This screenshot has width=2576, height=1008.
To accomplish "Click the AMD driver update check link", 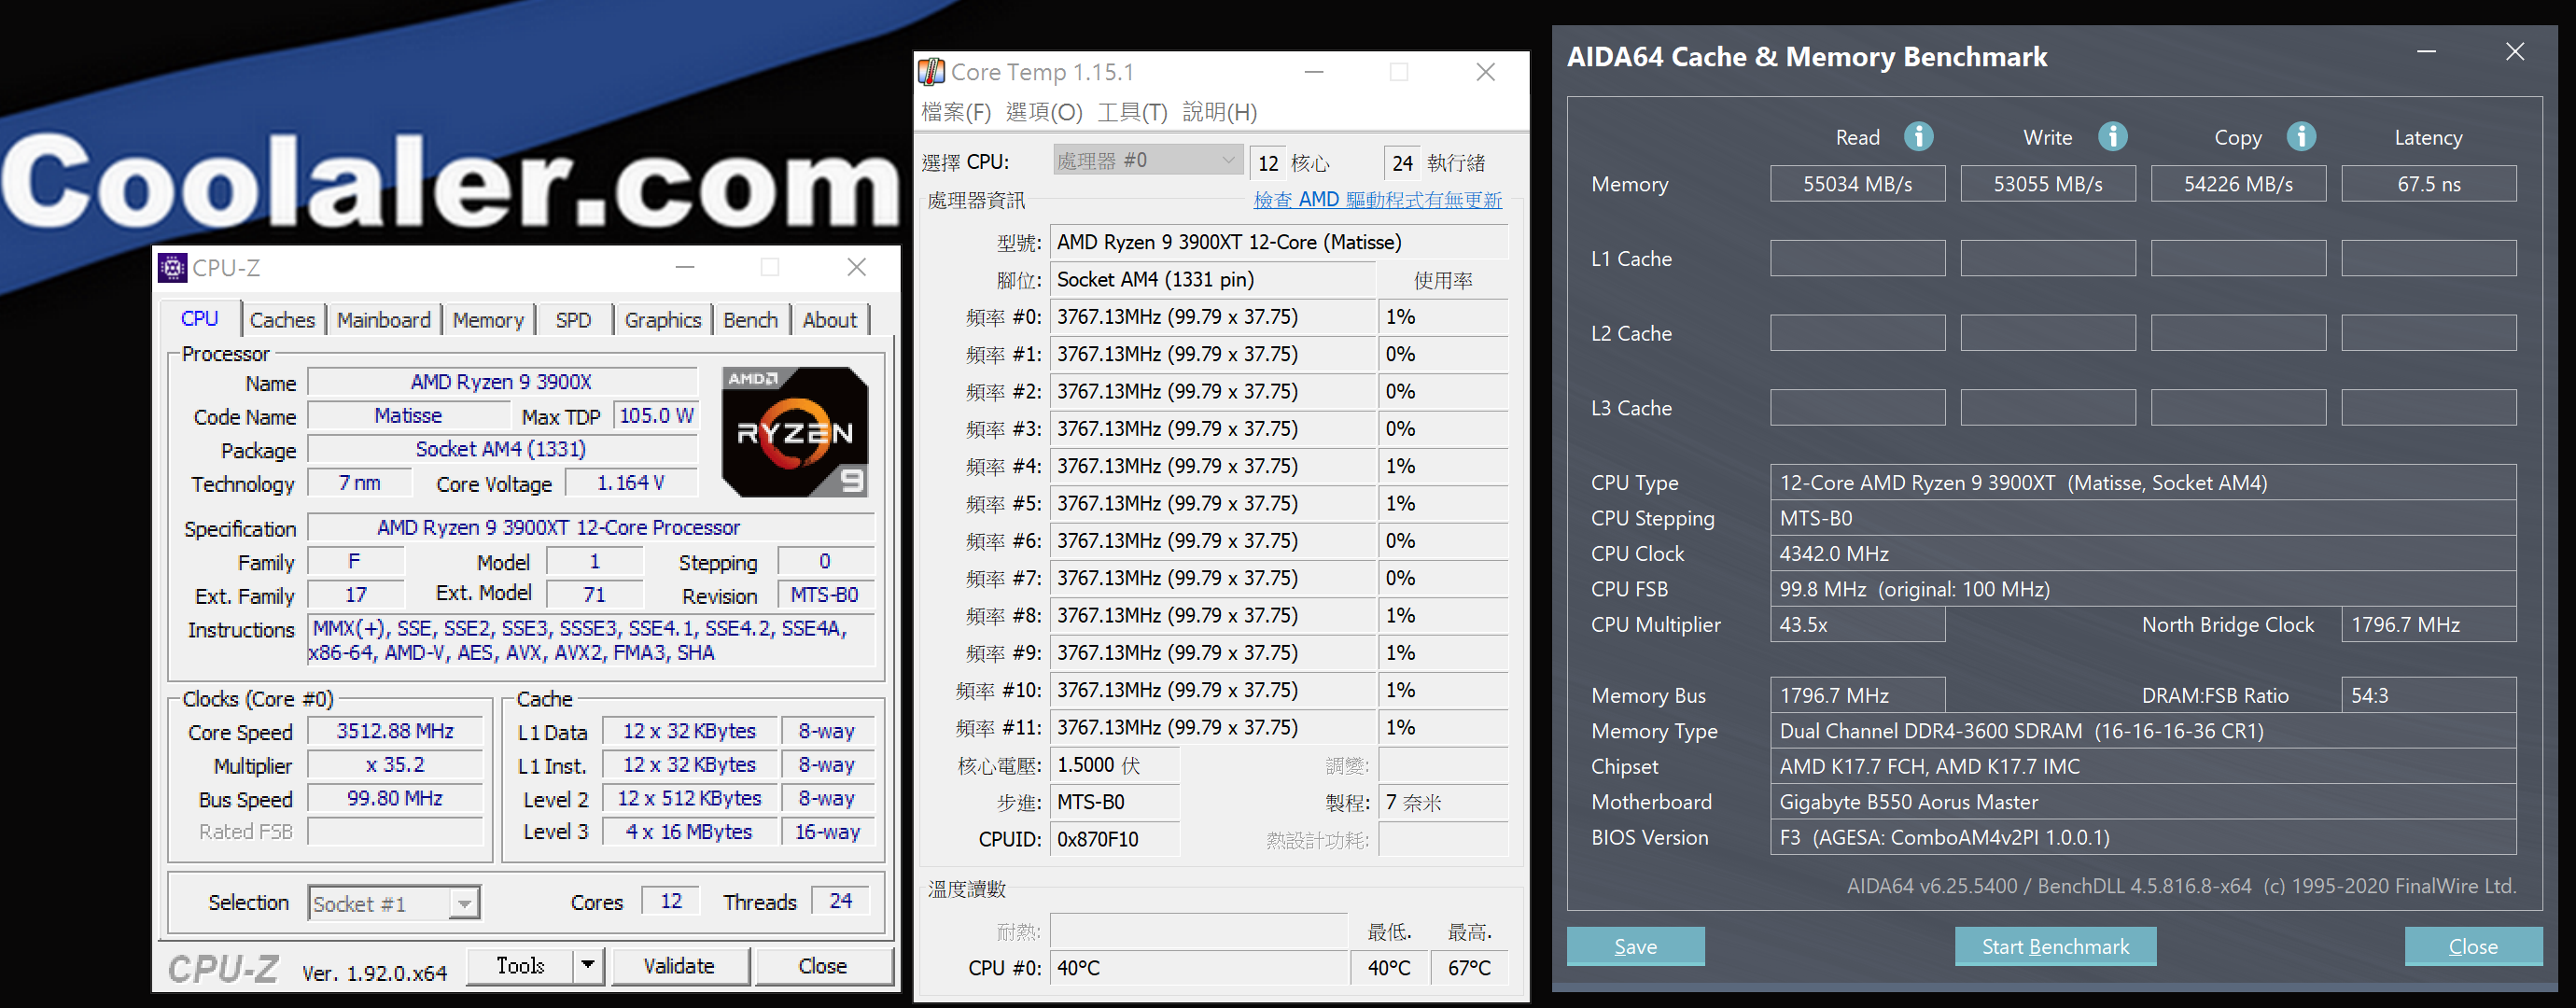I will (x=1377, y=200).
